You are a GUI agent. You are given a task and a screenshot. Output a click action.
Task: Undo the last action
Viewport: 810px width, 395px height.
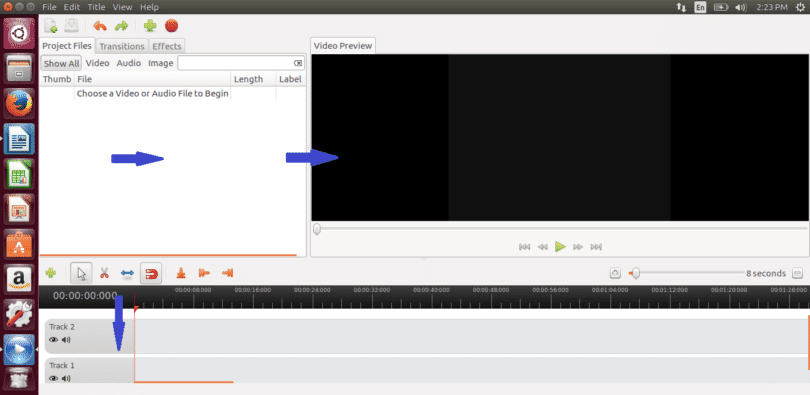[100, 26]
